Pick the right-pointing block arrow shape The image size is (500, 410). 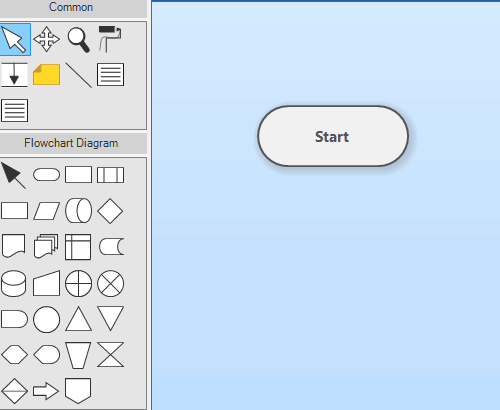pos(46,391)
